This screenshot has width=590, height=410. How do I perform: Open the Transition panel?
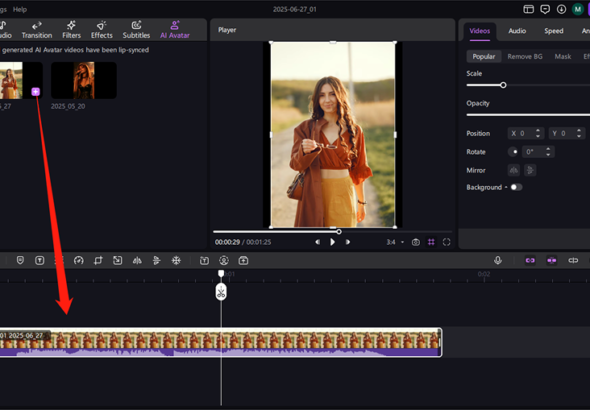click(x=36, y=30)
